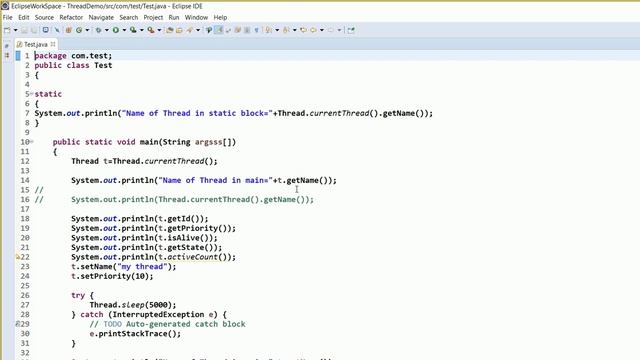The height and width of the screenshot is (360, 640).
Task: Click the New Java Package icon
Action: pos(68,30)
